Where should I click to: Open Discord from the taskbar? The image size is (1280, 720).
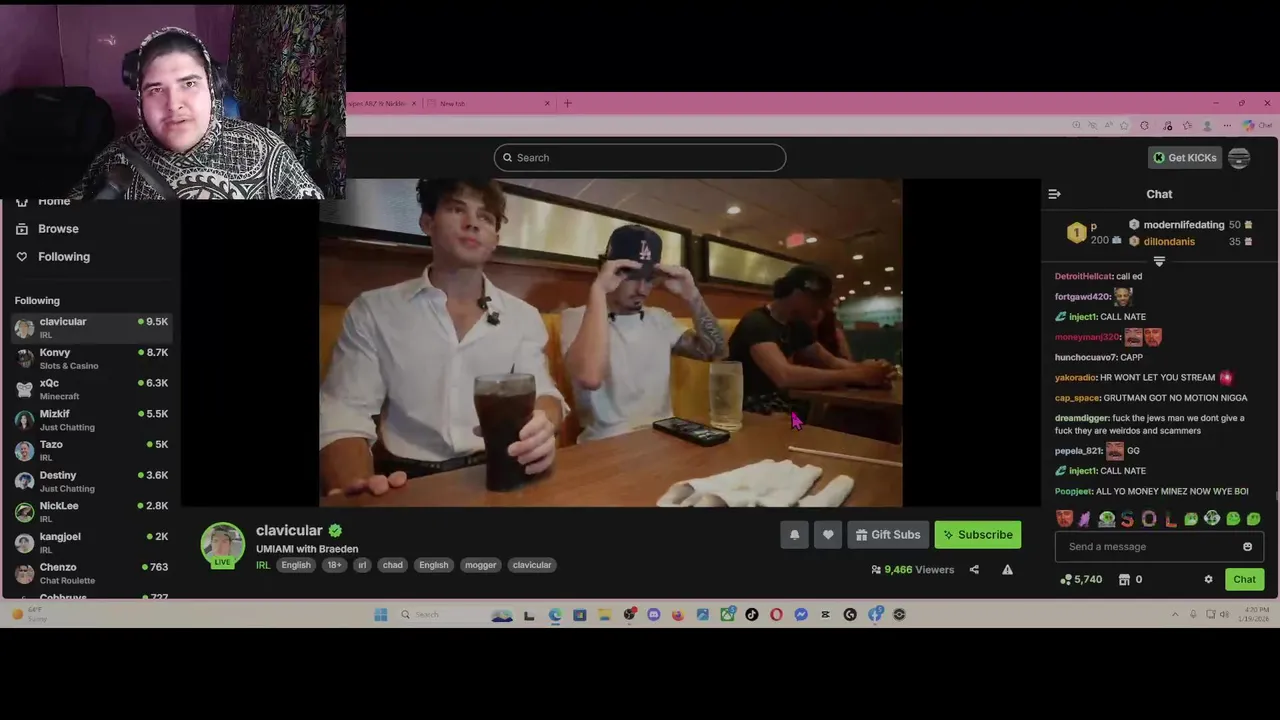click(x=653, y=615)
